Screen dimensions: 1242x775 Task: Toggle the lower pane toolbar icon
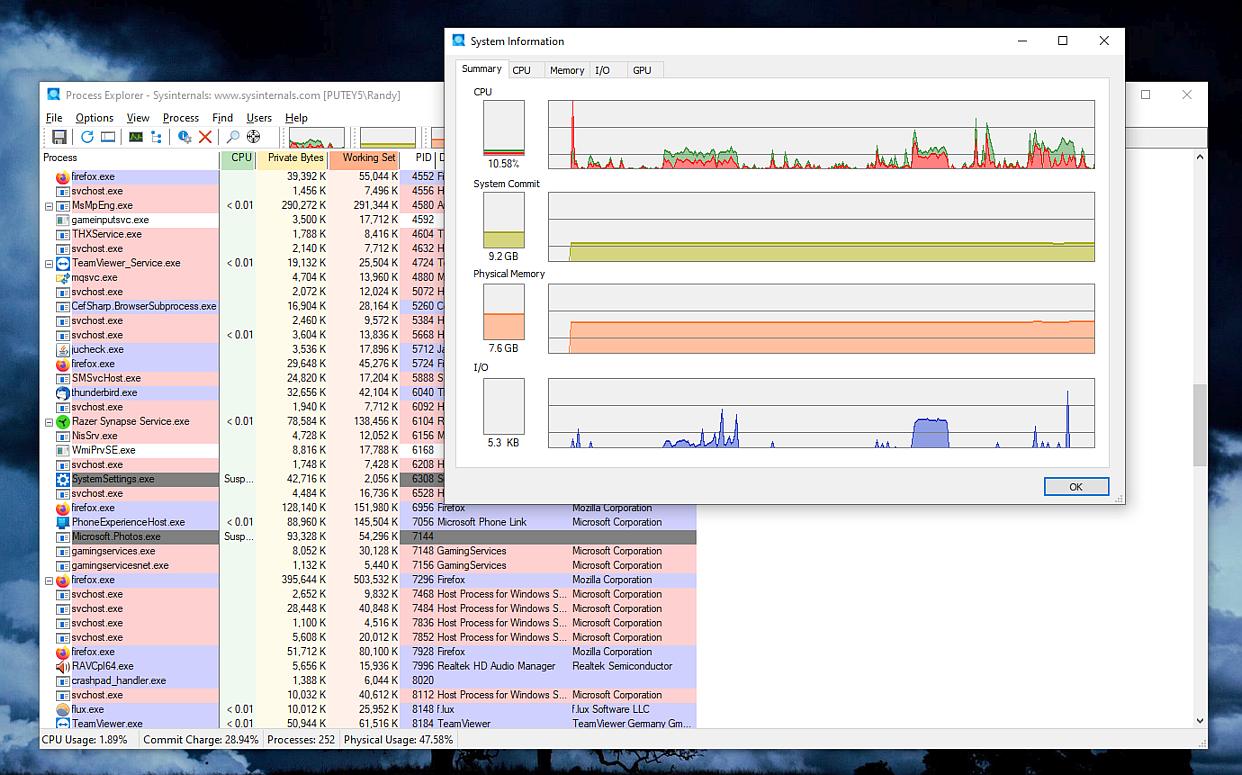click(108, 137)
